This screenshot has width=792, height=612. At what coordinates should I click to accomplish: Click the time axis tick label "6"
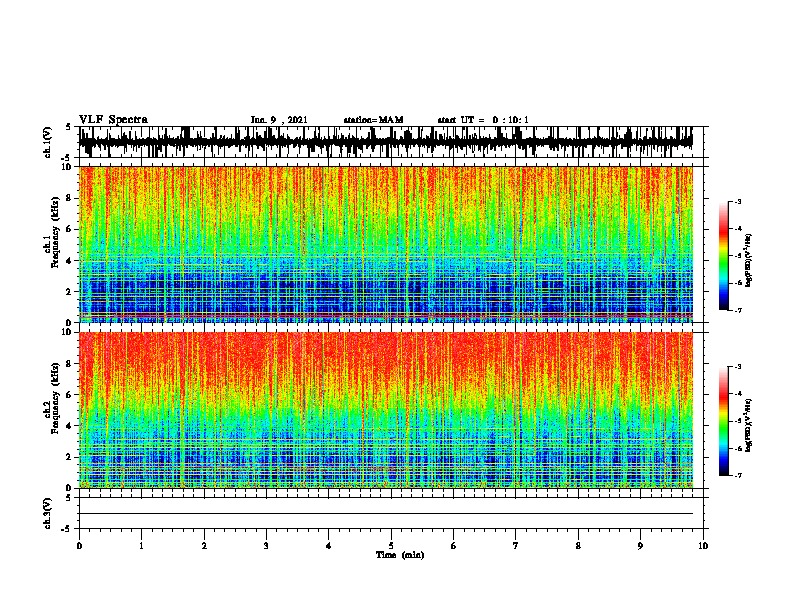454,546
